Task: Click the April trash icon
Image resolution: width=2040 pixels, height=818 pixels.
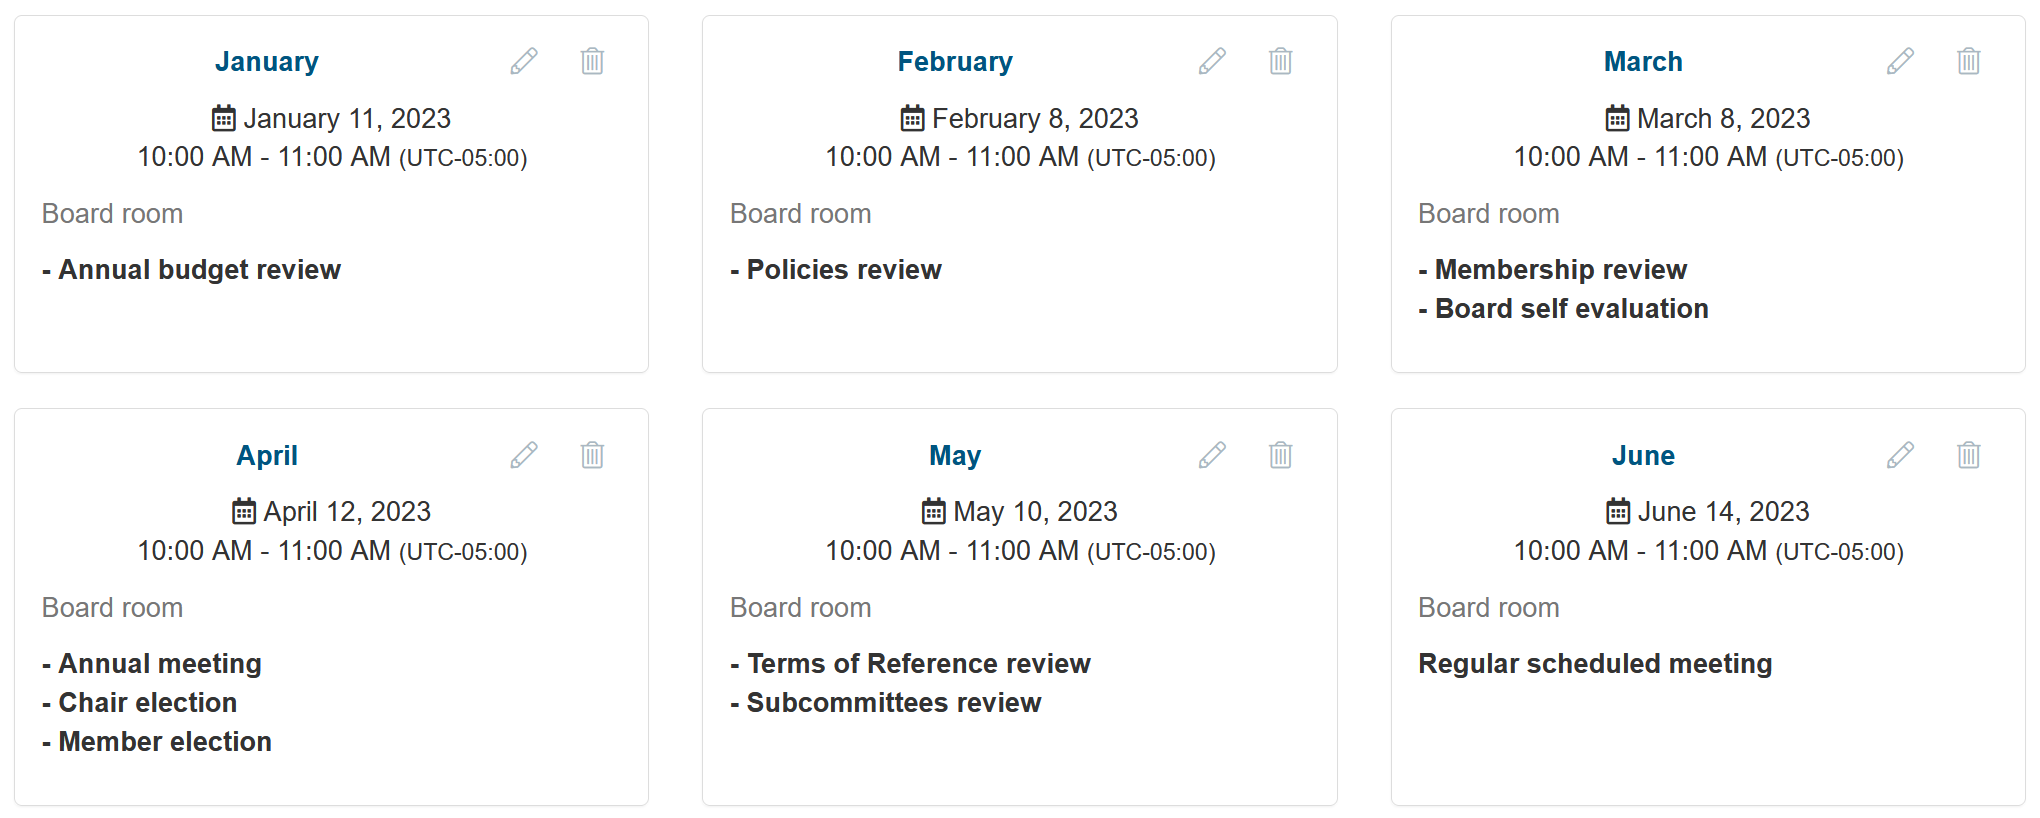Action: tap(592, 455)
